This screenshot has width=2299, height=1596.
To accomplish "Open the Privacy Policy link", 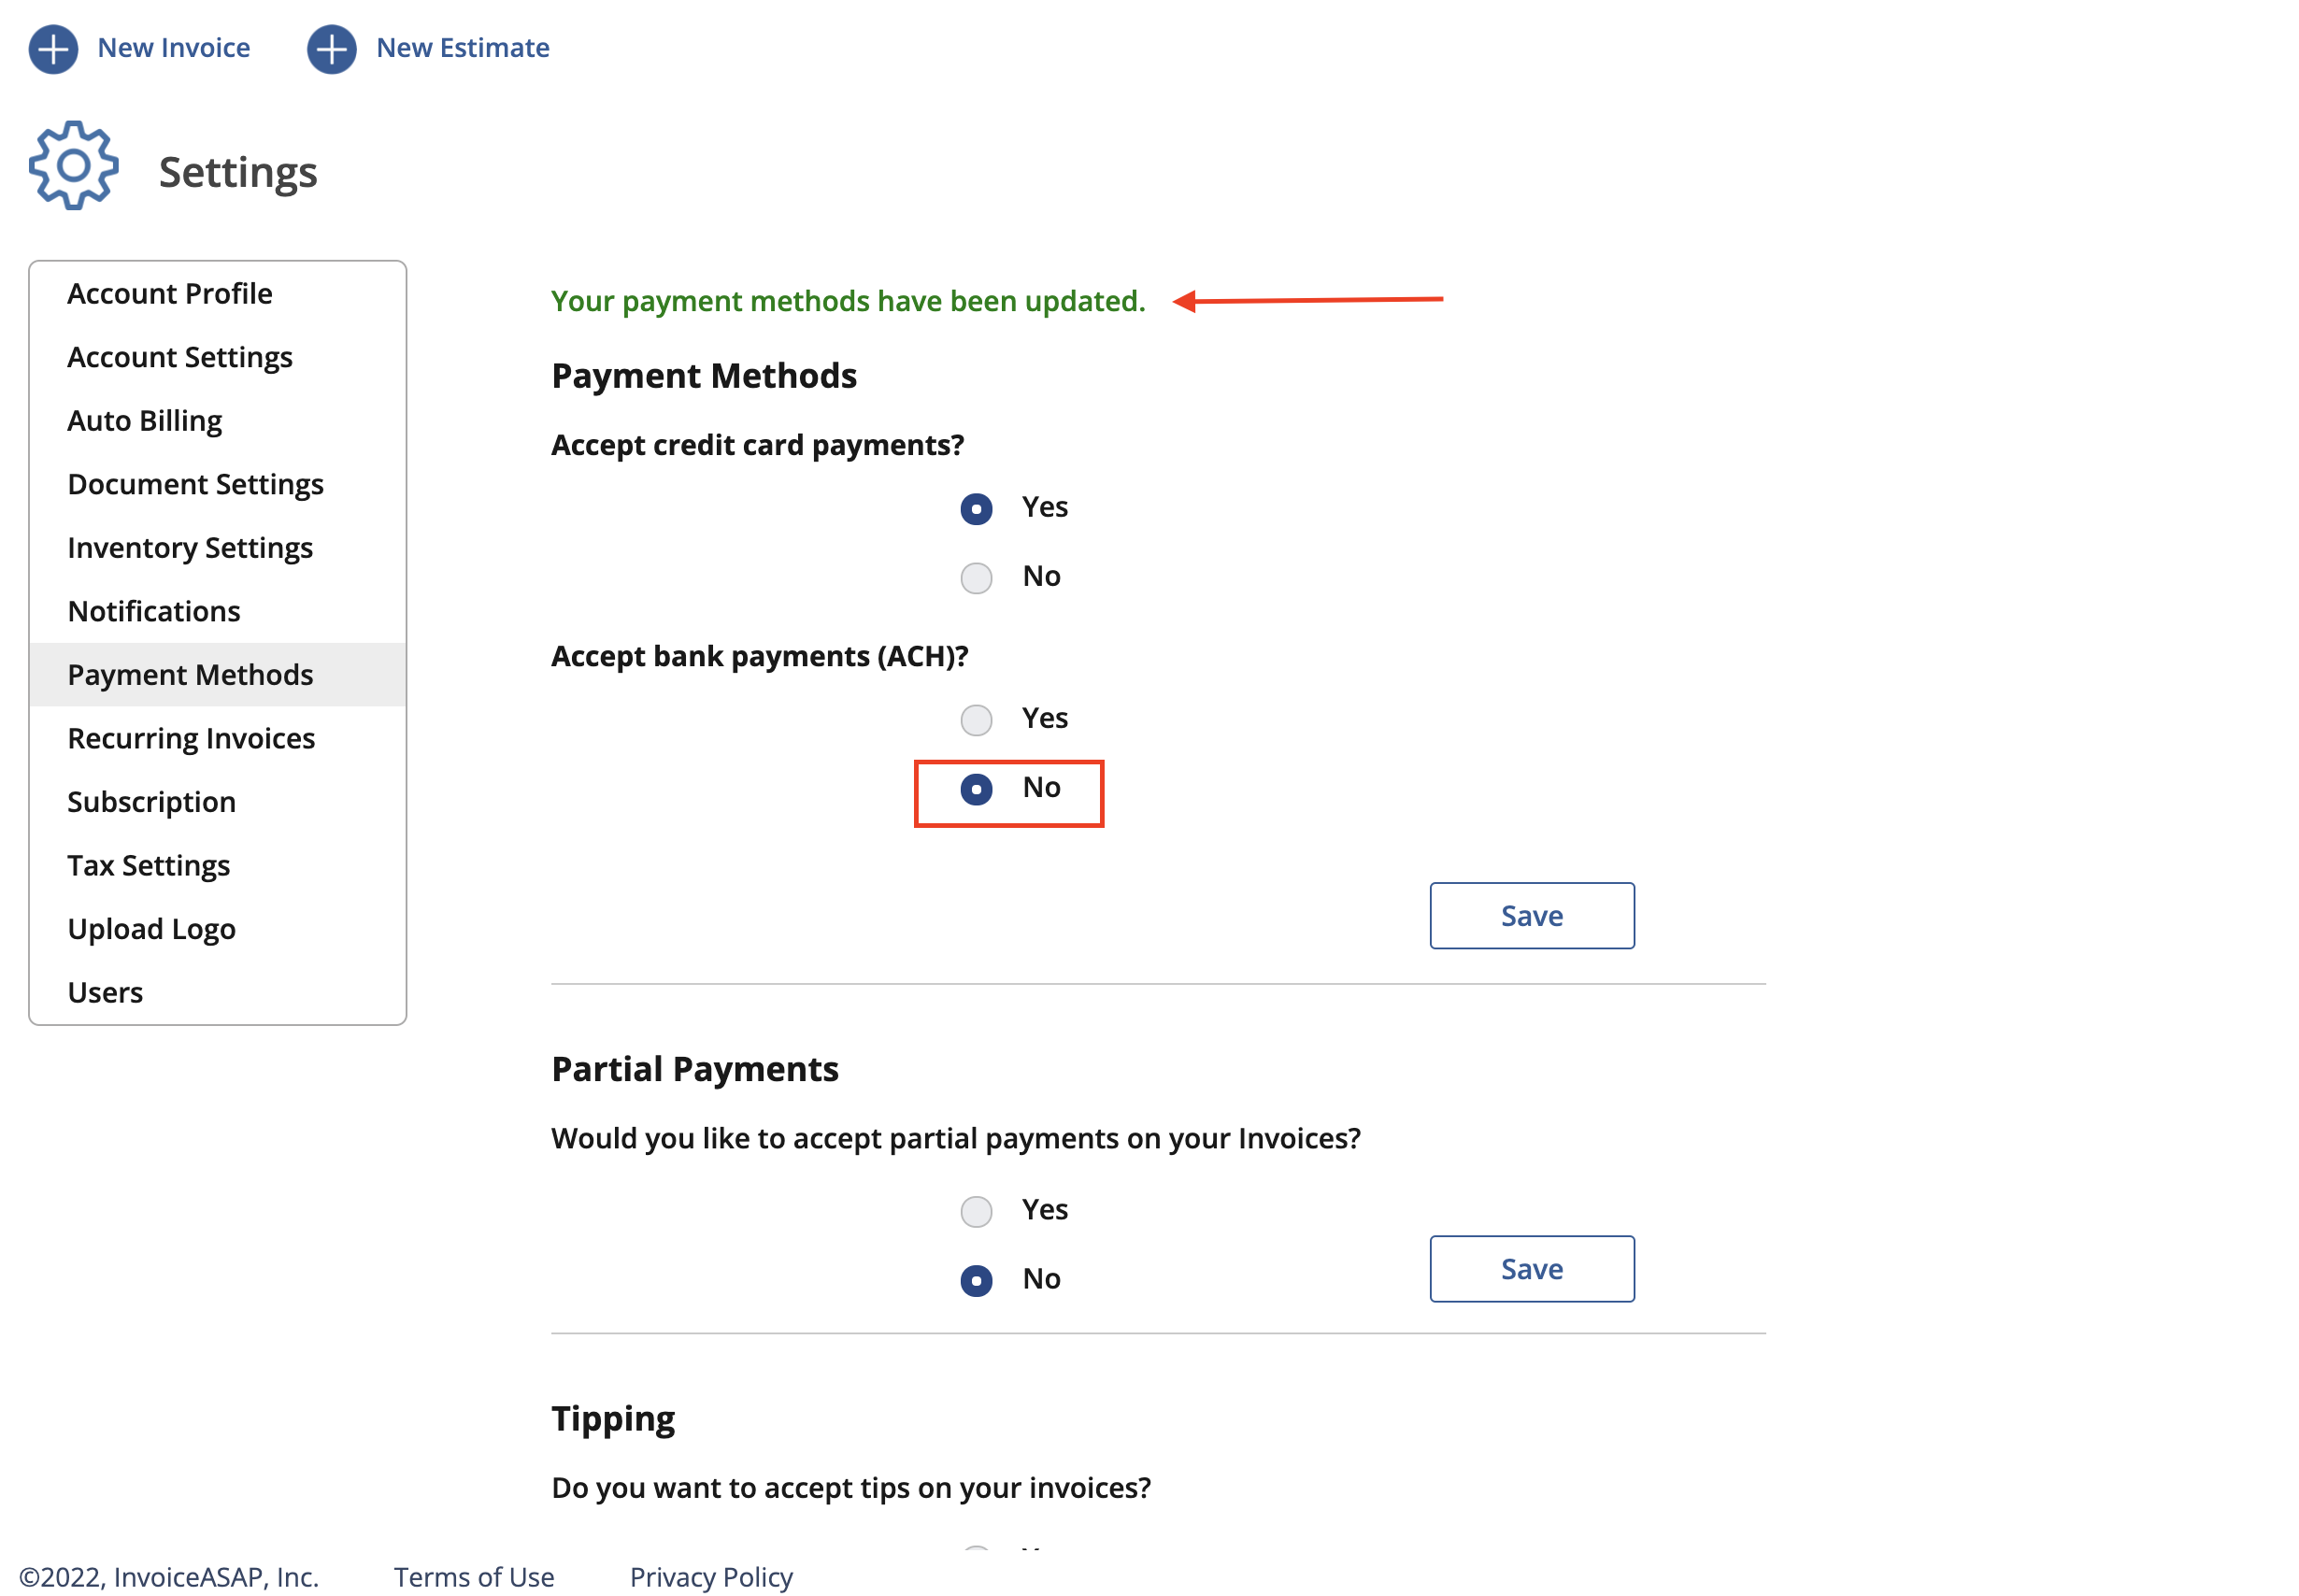I will 711,1576.
